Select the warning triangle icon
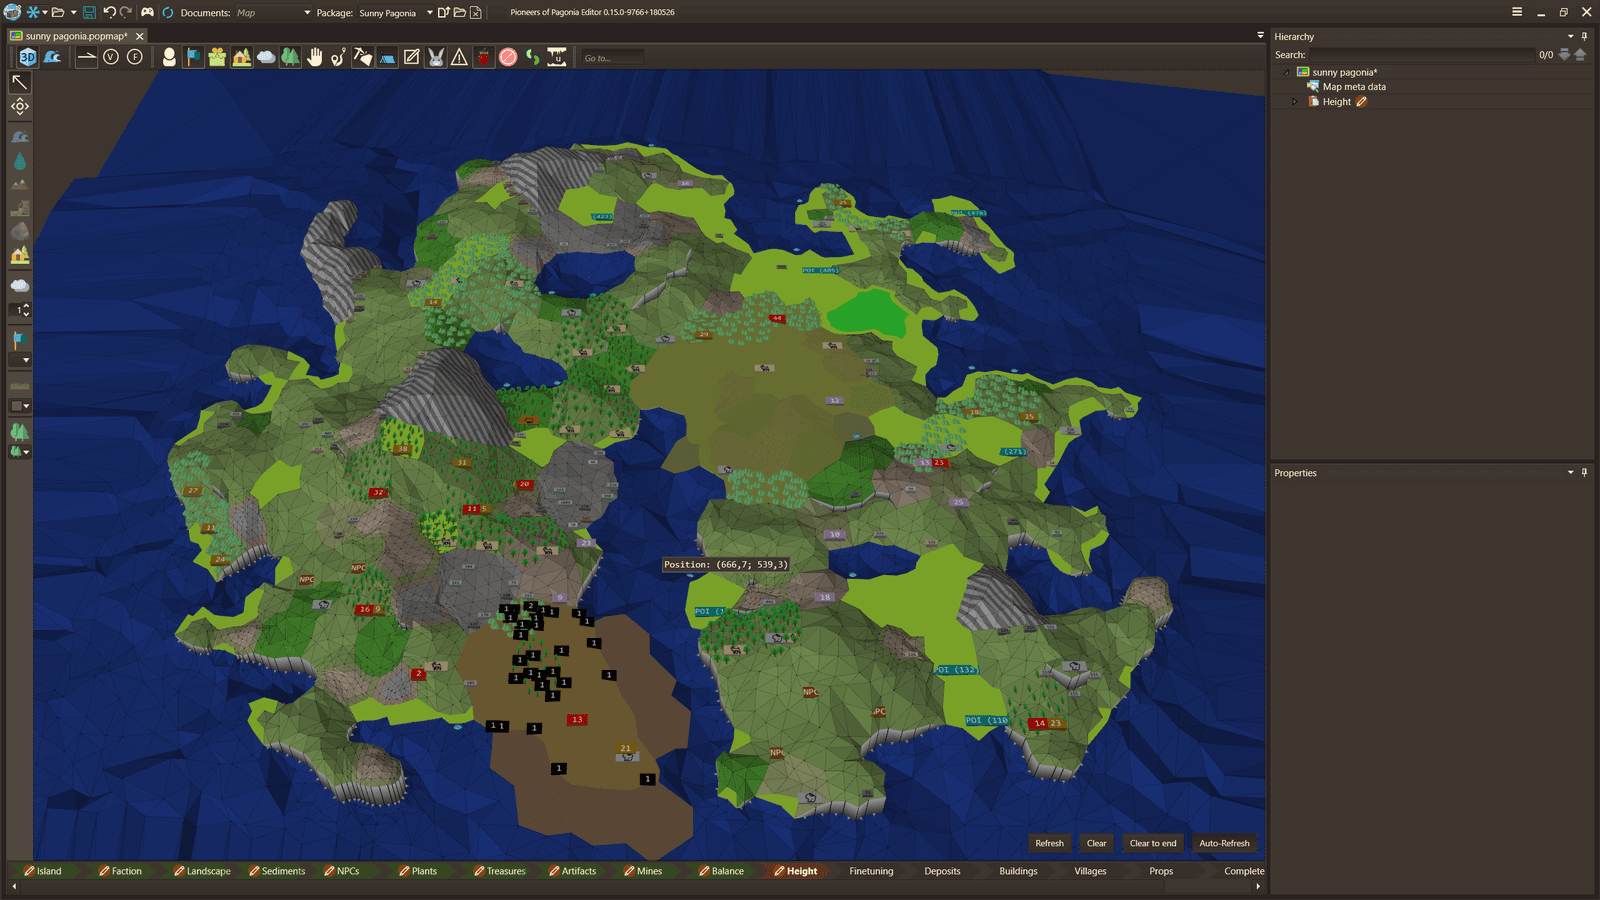This screenshot has width=1600, height=900. (x=459, y=57)
